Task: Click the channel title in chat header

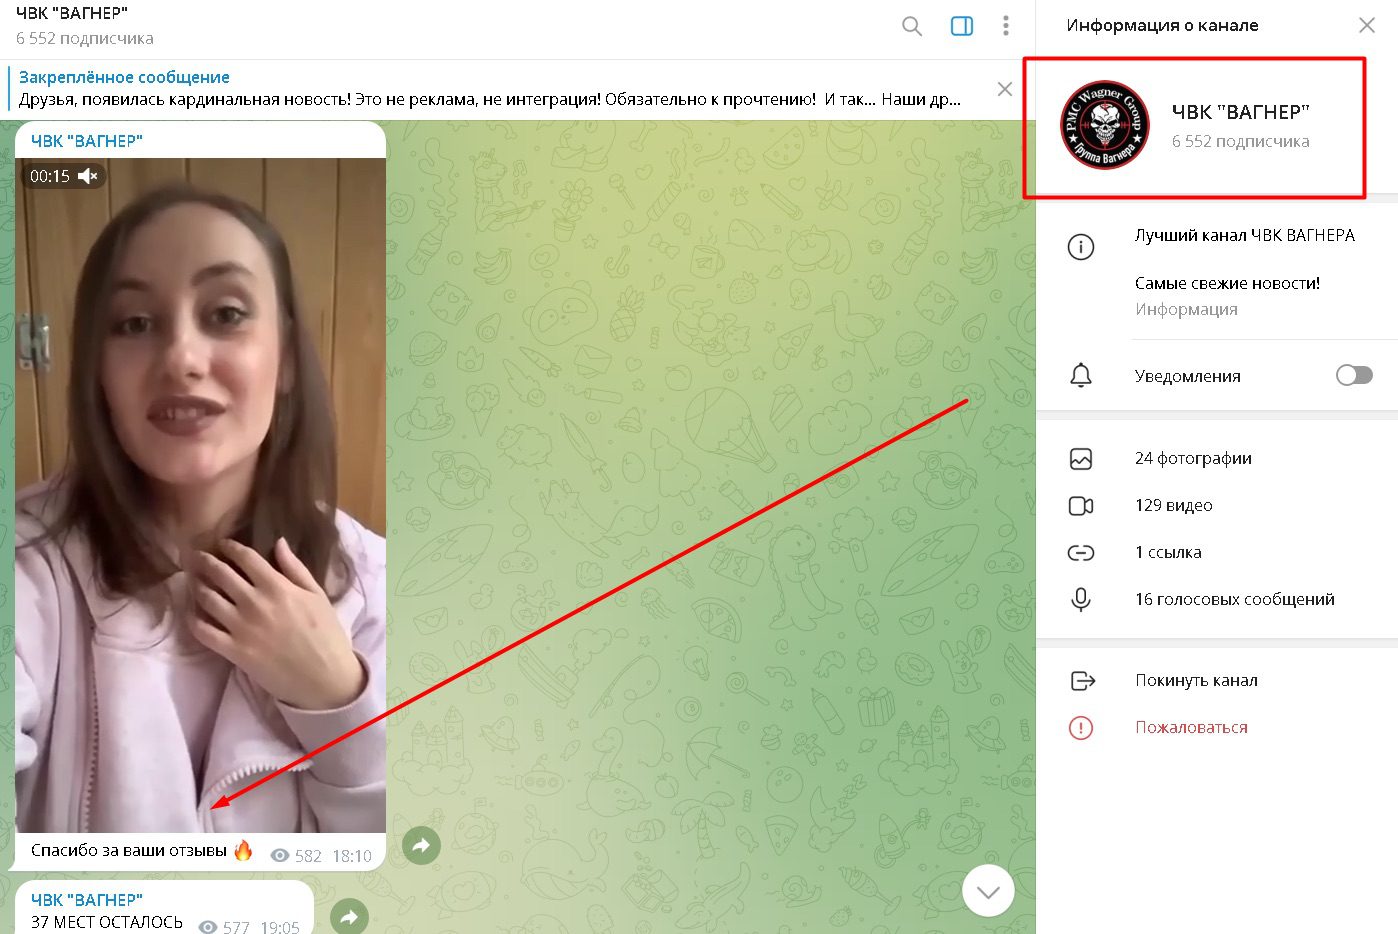Action: pos(72,14)
